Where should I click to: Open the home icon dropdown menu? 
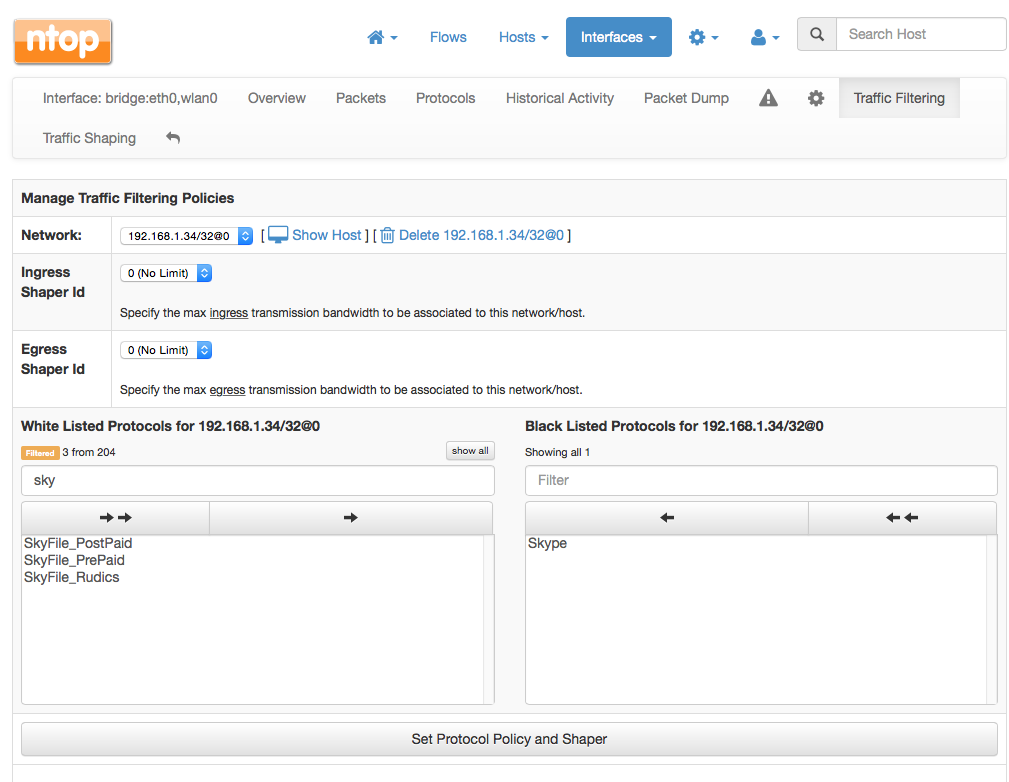point(382,37)
